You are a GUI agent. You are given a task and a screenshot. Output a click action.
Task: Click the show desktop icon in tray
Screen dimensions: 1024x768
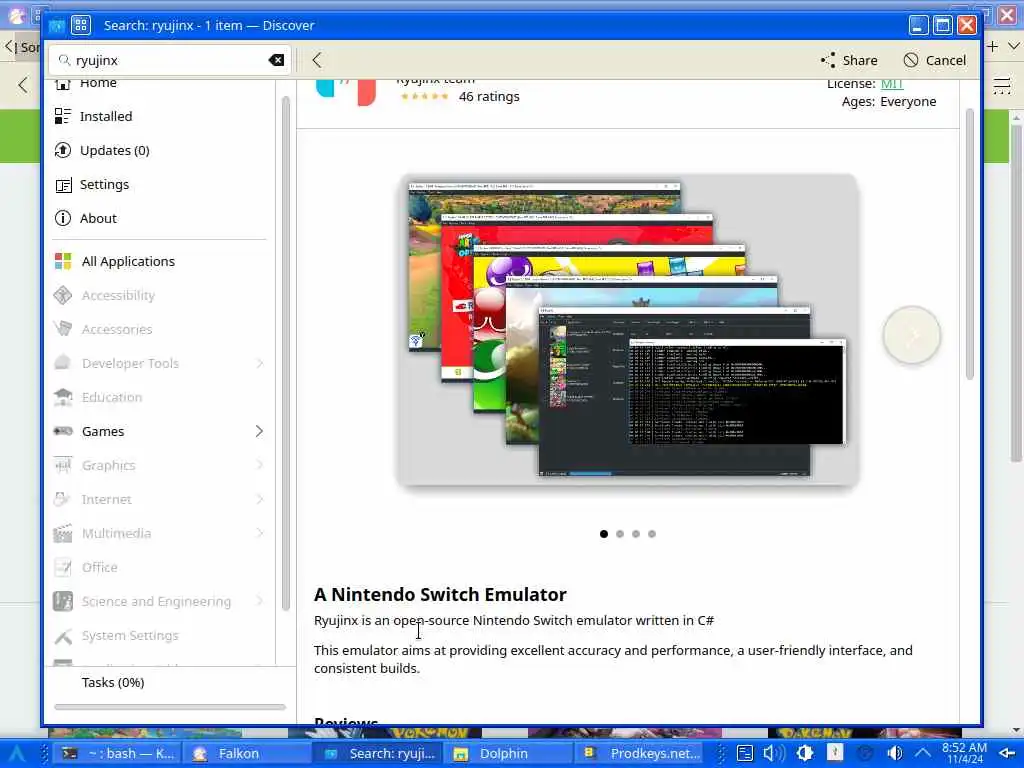(1008, 754)
